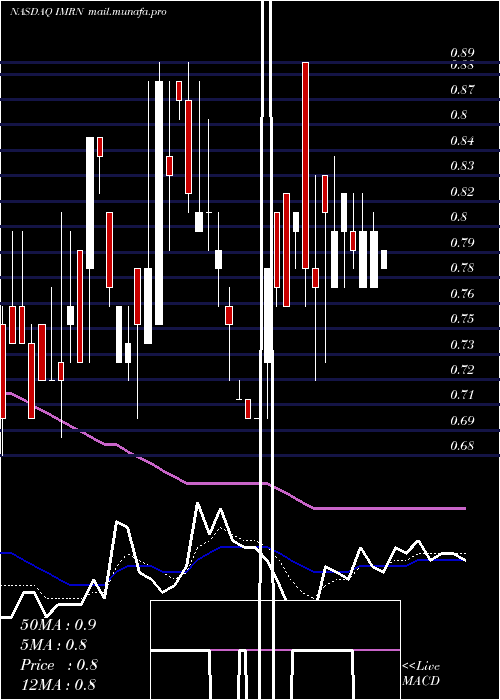
Task: Click the 0.69 price axis label
Action: pos(462,421)
